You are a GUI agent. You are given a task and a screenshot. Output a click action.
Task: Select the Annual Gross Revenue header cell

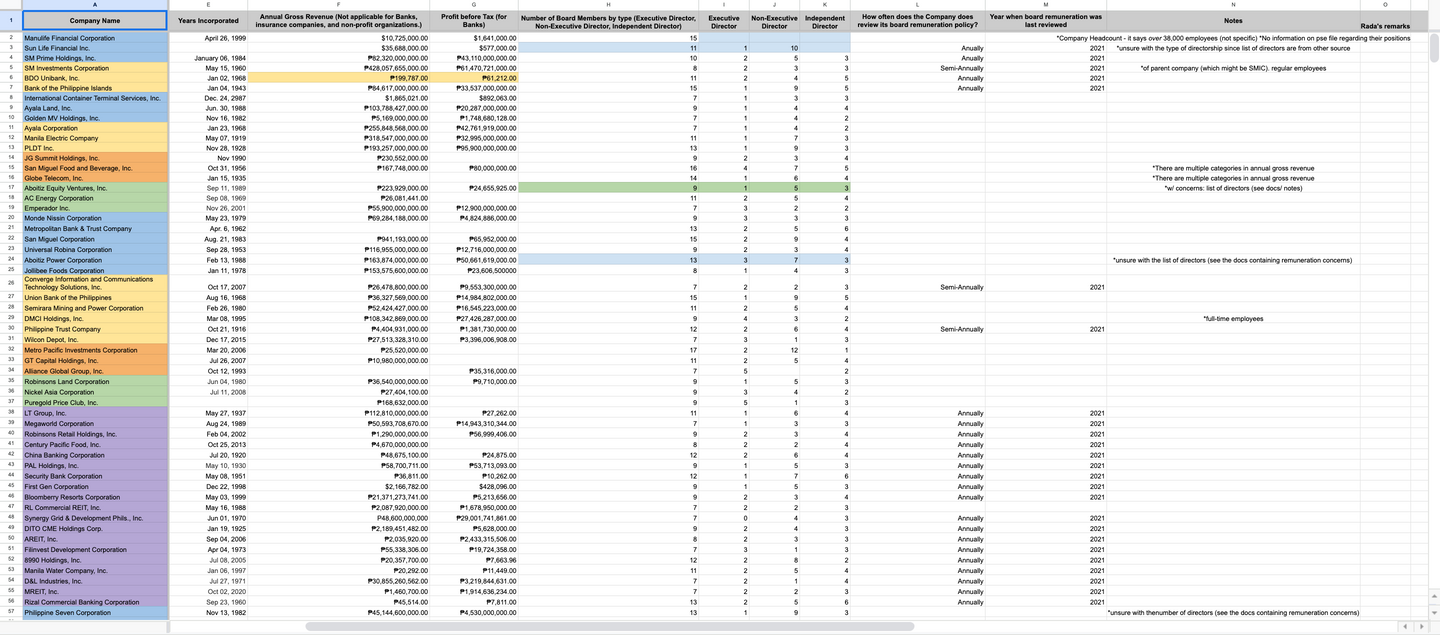click(x=340, y=21)
